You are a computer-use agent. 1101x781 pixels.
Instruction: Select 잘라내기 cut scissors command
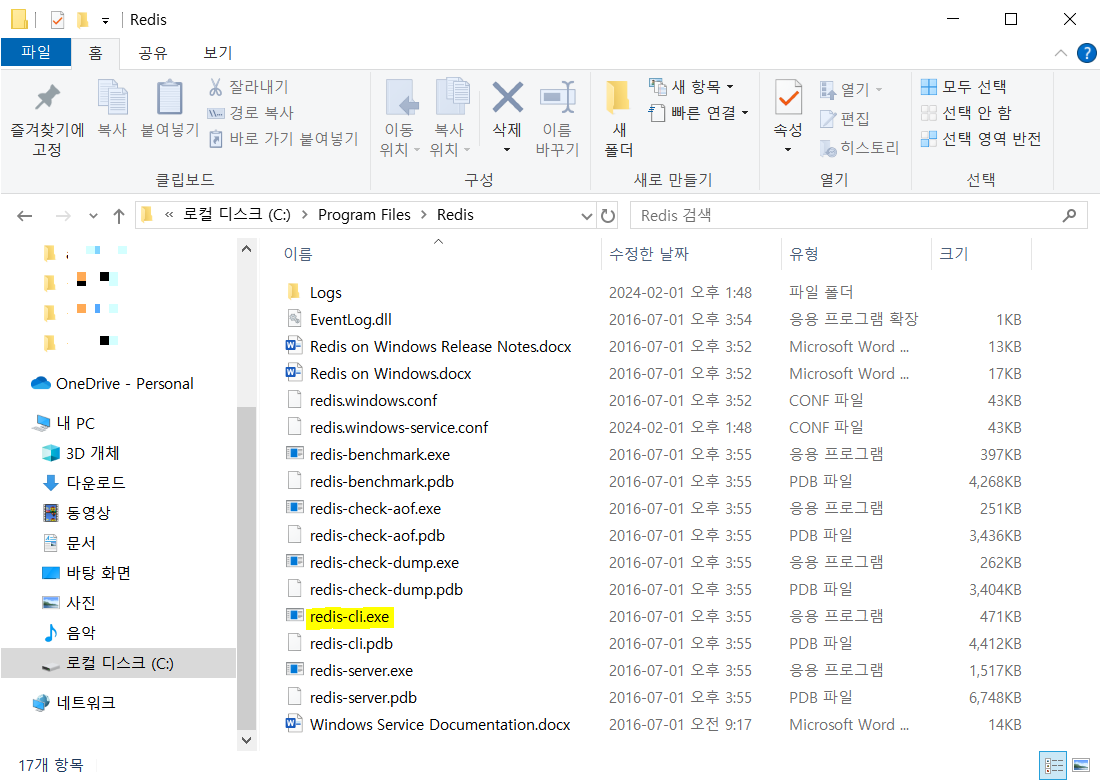(249, 86)
